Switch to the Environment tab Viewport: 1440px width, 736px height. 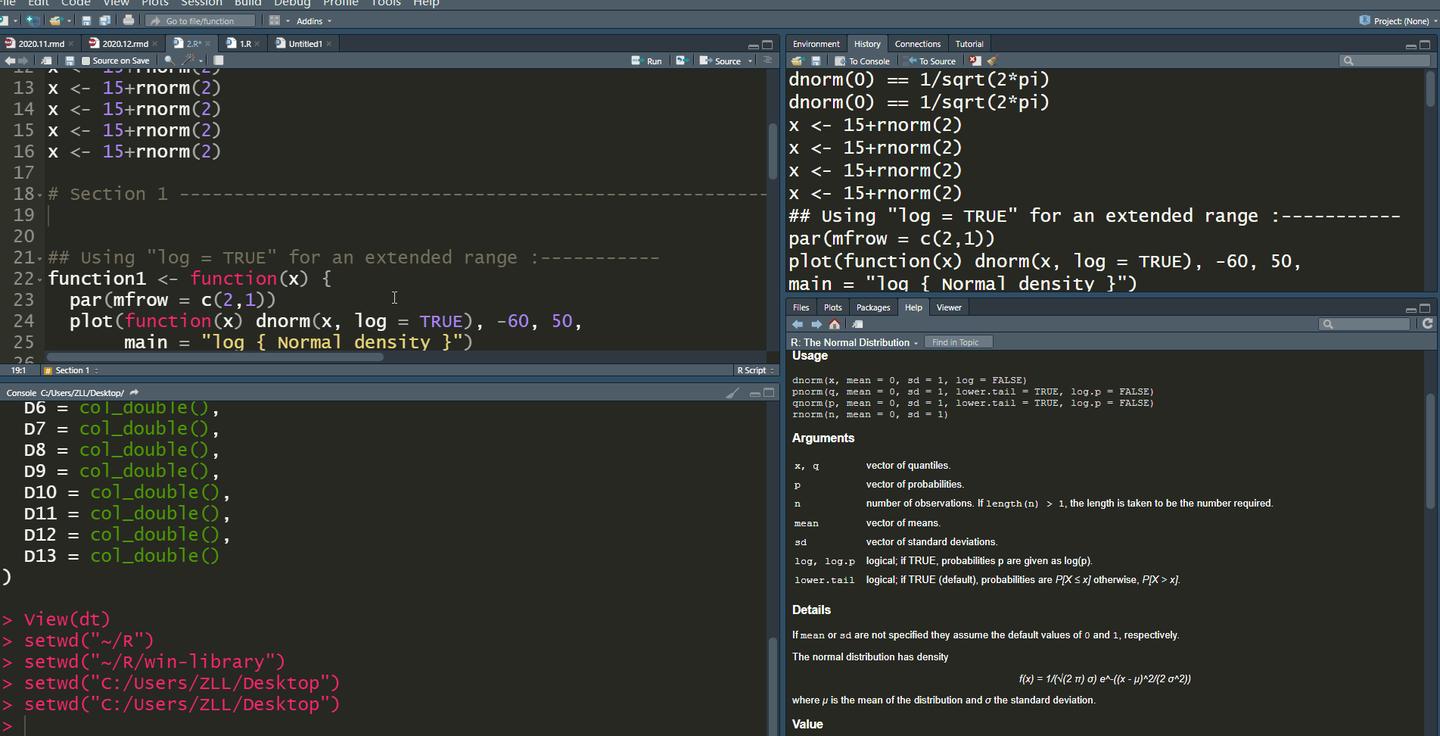816,44
